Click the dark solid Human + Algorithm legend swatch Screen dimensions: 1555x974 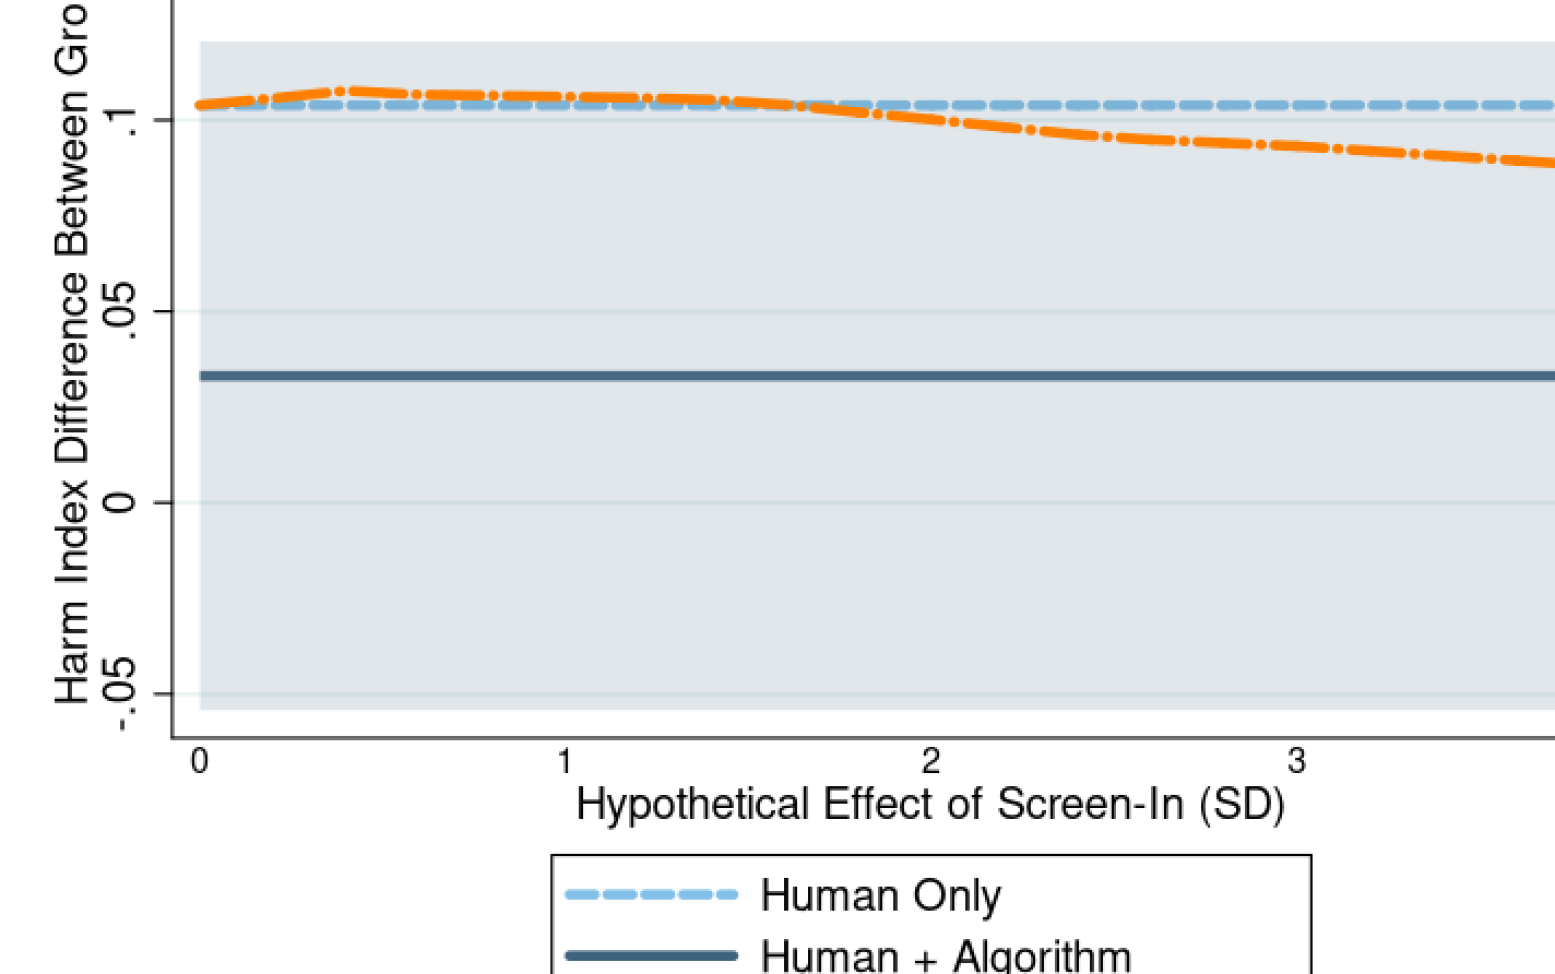(651, 956)
